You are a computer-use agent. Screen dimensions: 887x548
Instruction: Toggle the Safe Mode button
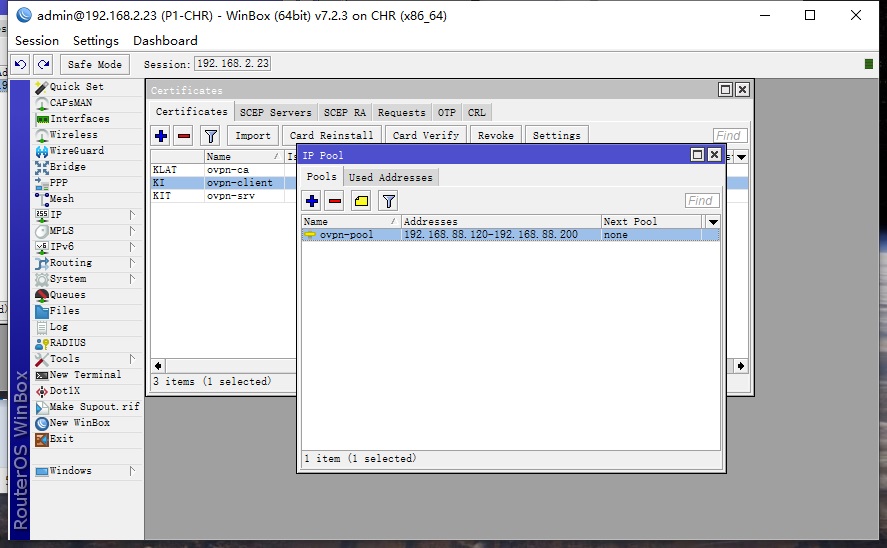pyautogui.click(x=95, y=64)
